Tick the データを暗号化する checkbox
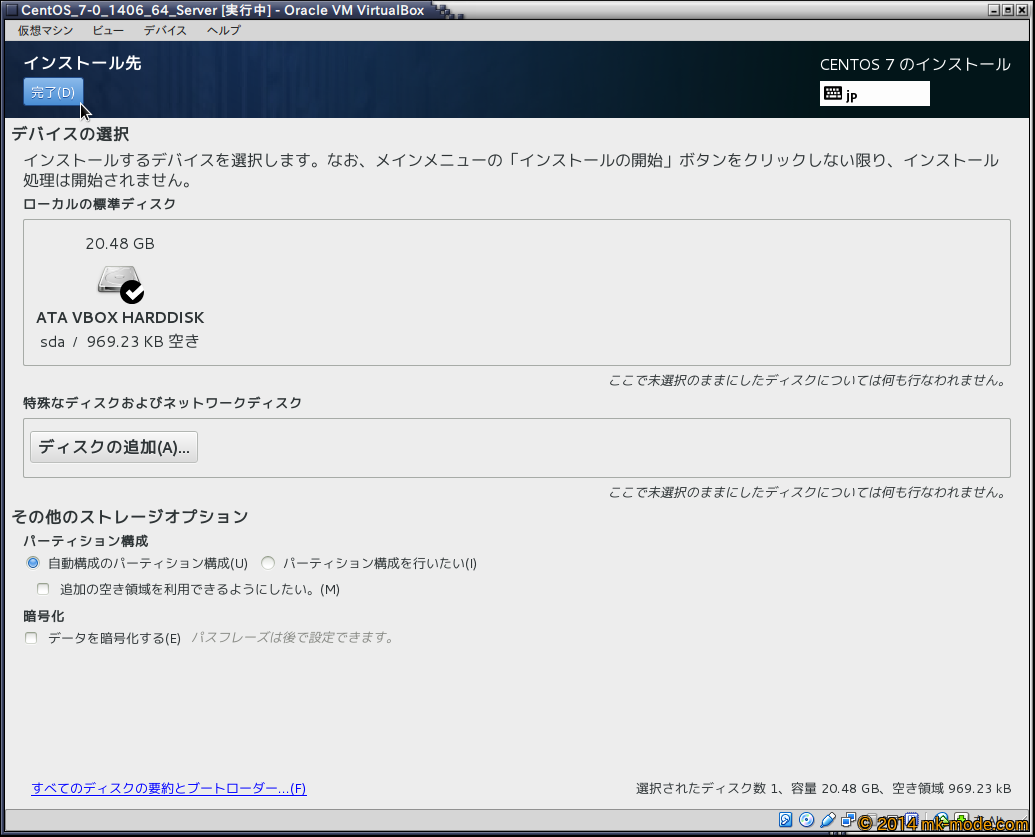The height and width of the screenshot is (837, 1035). 32,638
